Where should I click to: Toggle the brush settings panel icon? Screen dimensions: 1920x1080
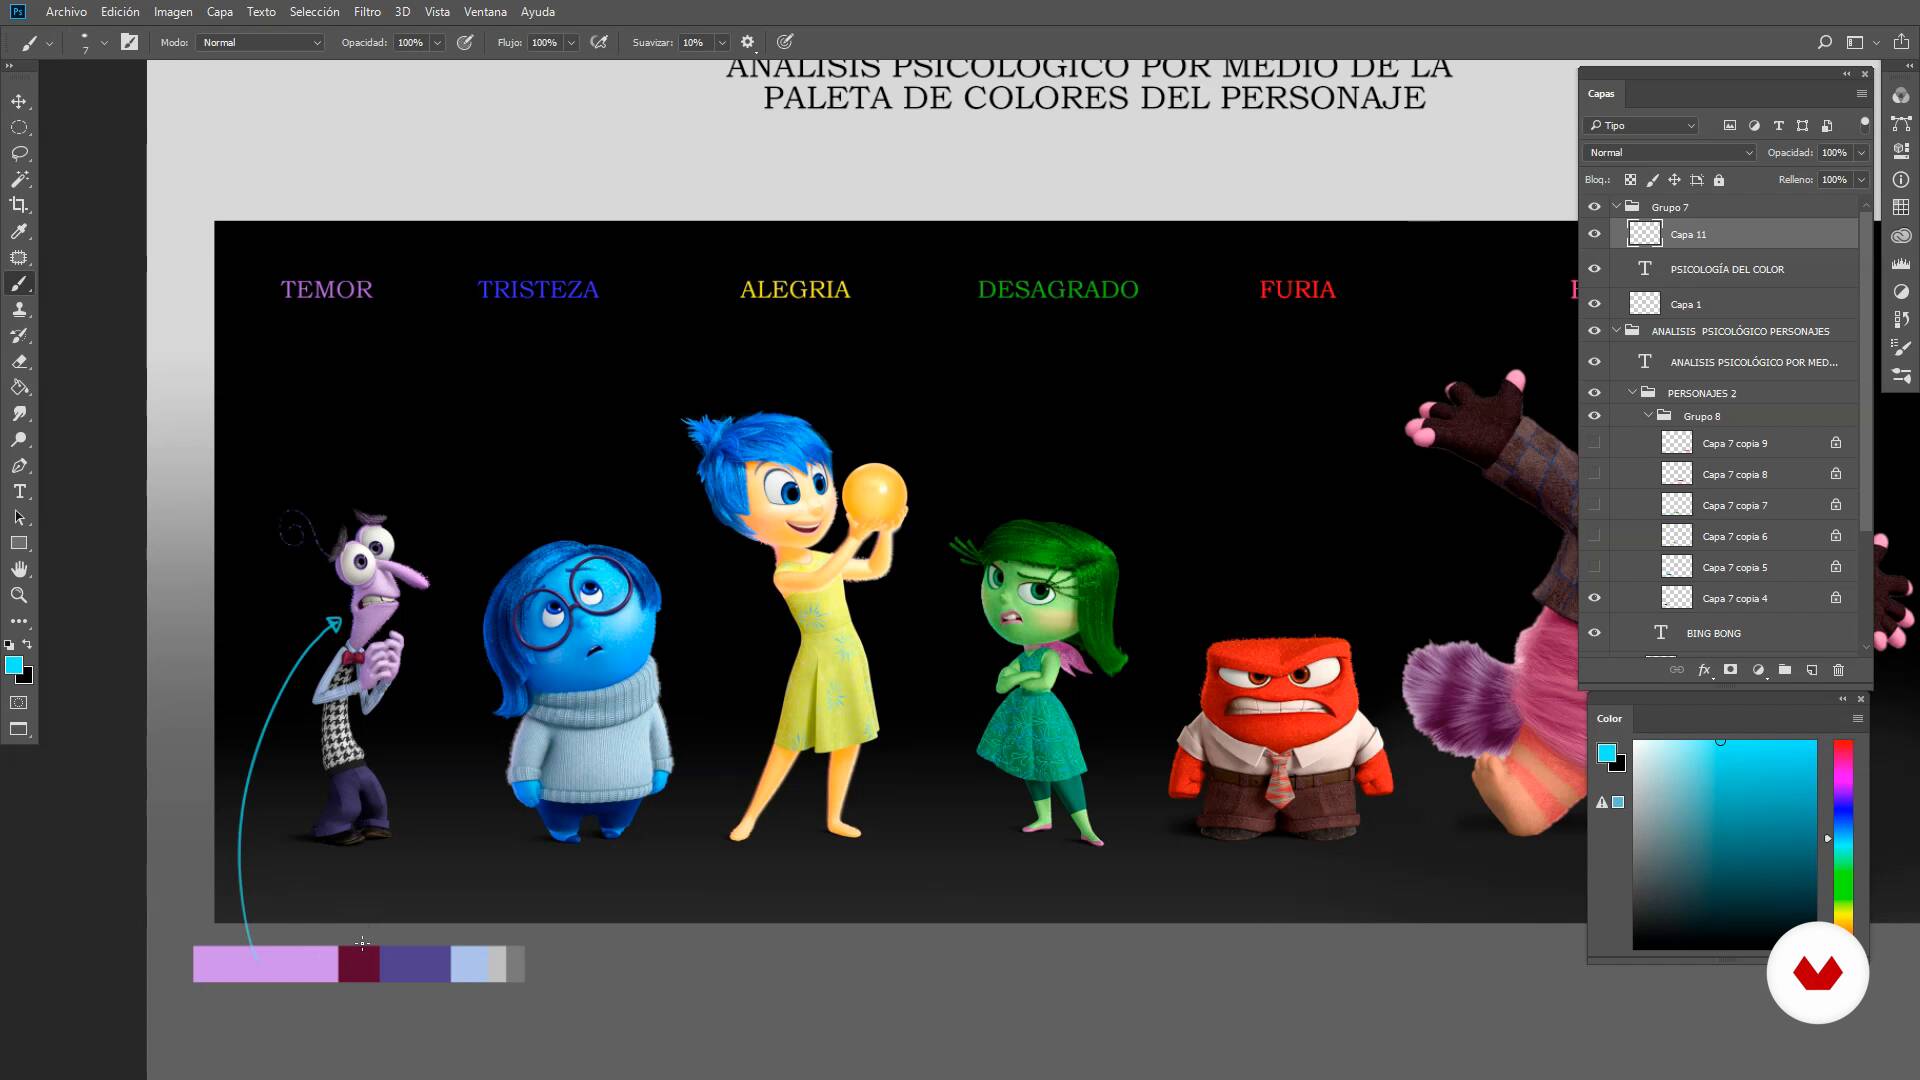pyautogui.click(x=129, y=42)
